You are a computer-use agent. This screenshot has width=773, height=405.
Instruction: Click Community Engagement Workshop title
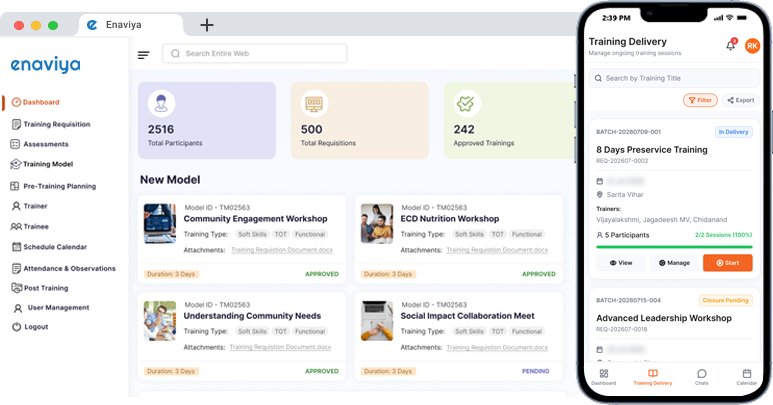(255, 219)
